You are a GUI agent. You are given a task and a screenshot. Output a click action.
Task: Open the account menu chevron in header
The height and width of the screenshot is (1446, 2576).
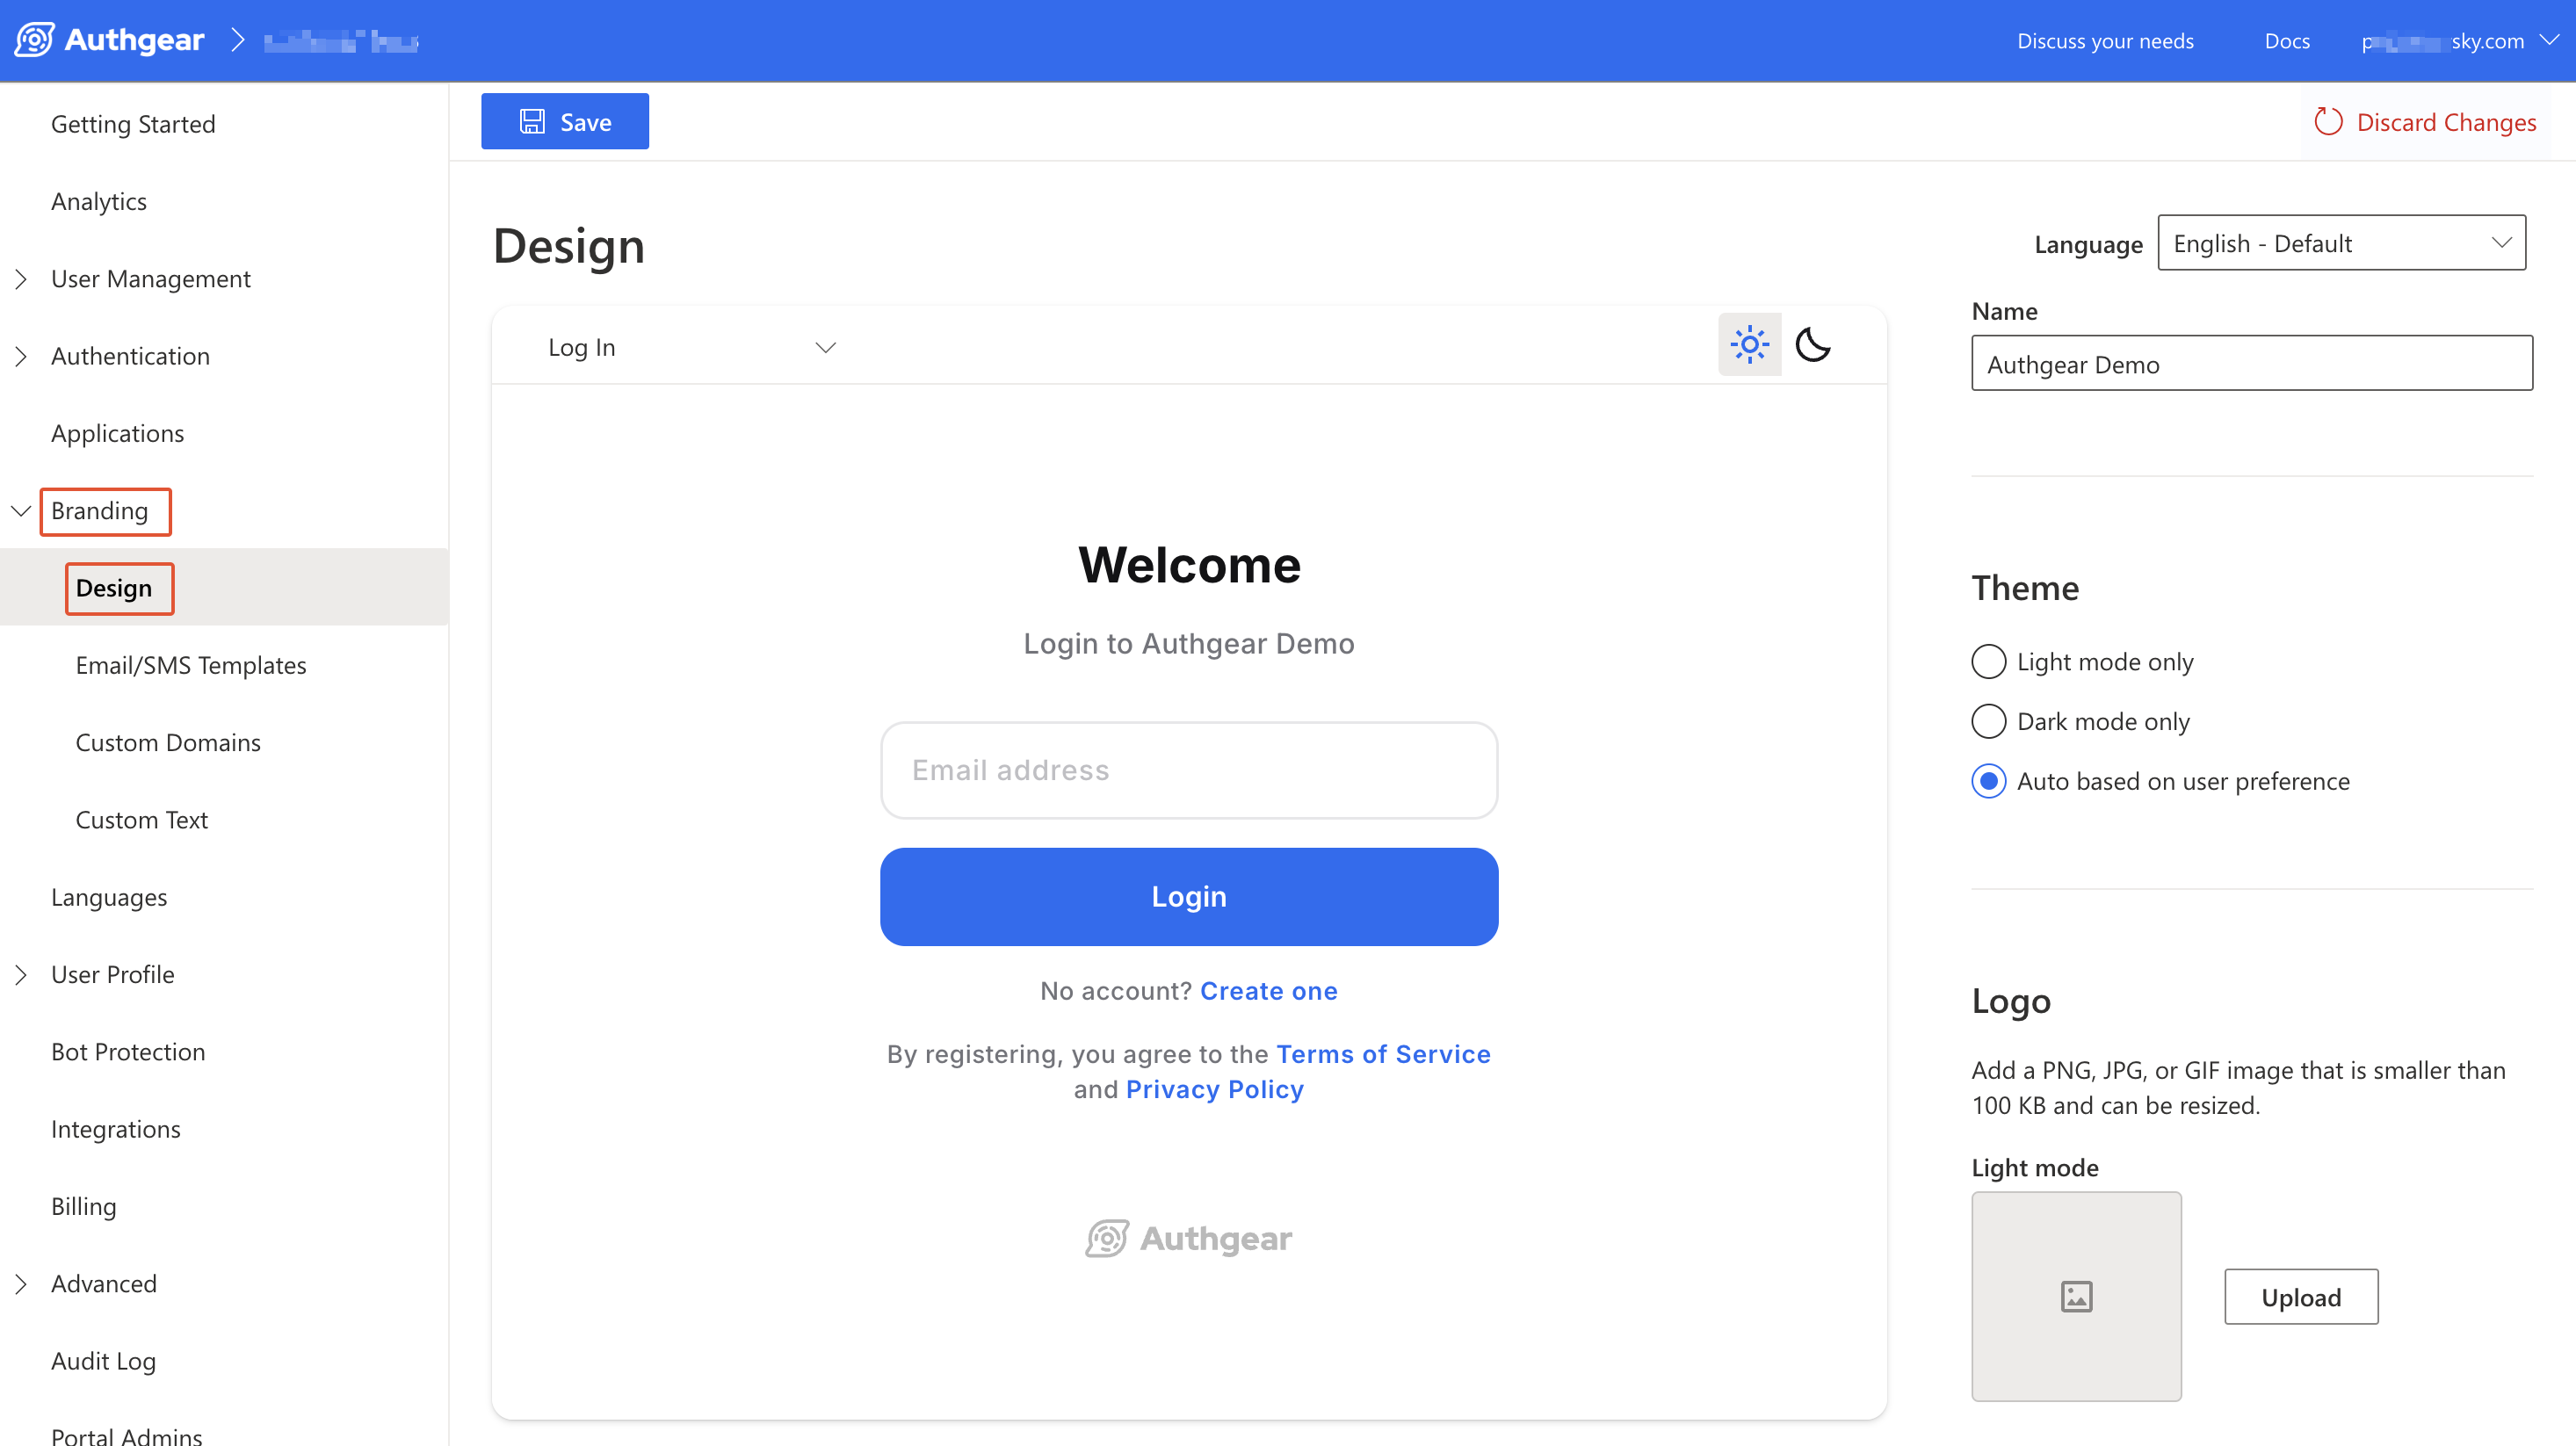coord(2549,40)
